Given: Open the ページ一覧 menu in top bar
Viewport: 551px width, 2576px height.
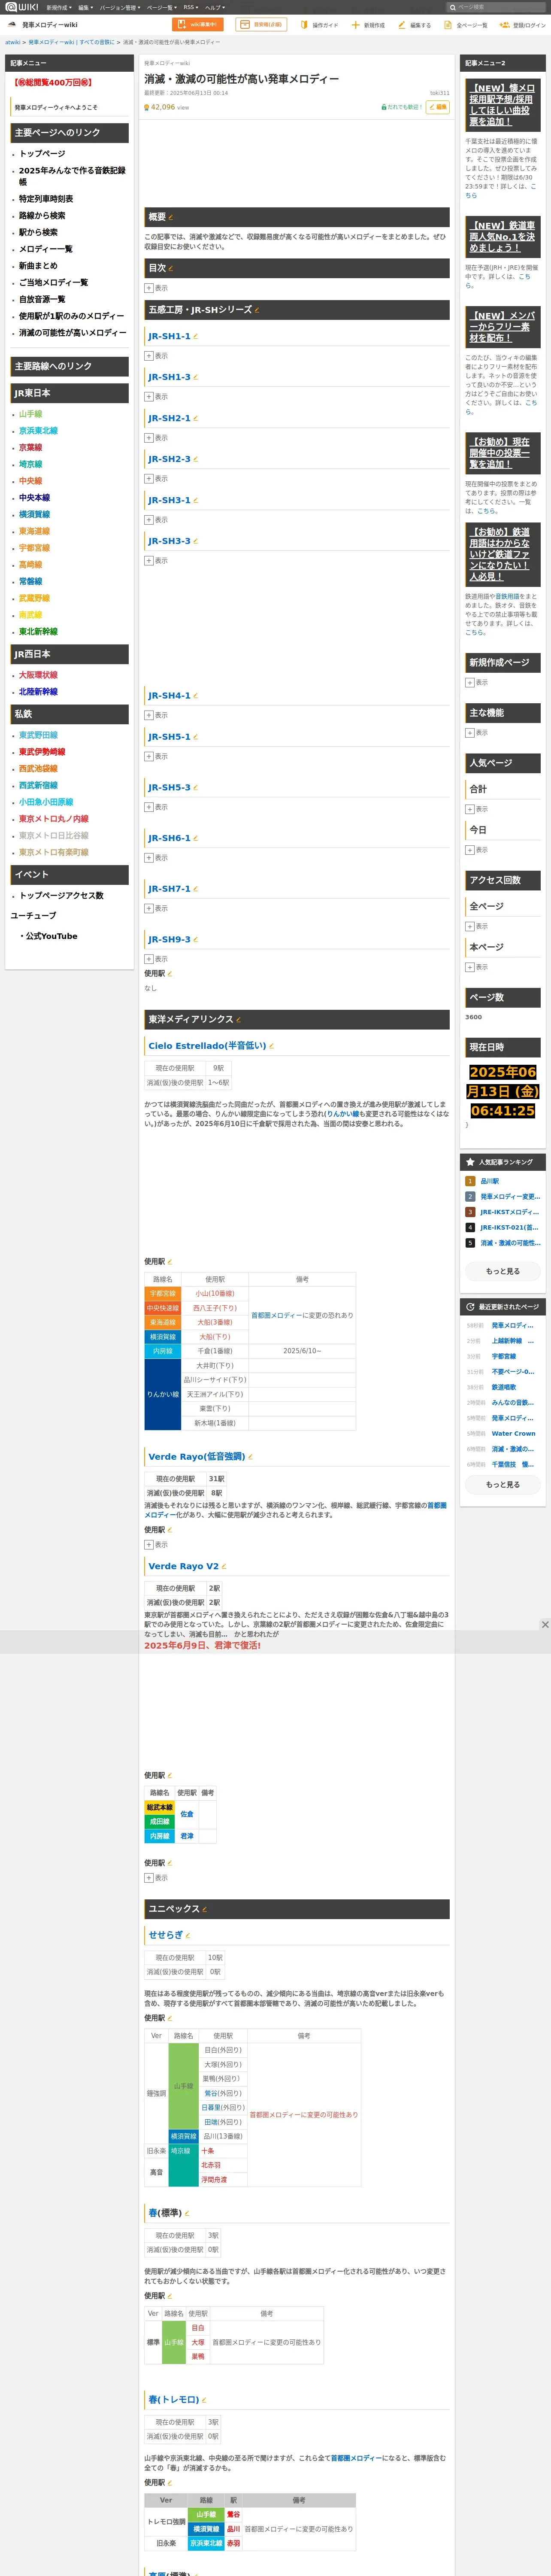Looking at the screenshot, I should click(162, 7).
